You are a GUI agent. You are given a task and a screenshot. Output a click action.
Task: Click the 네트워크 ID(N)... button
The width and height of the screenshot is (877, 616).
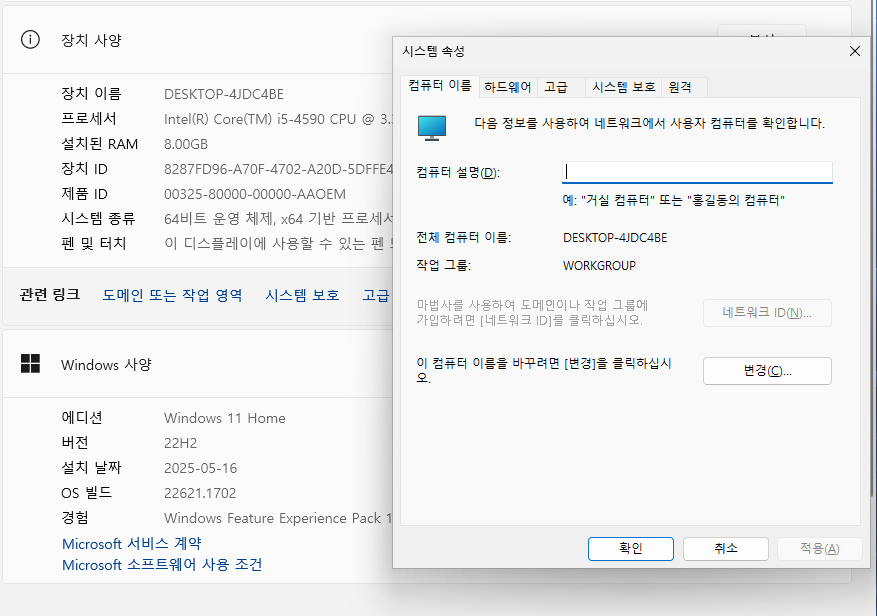pos(767,313)
